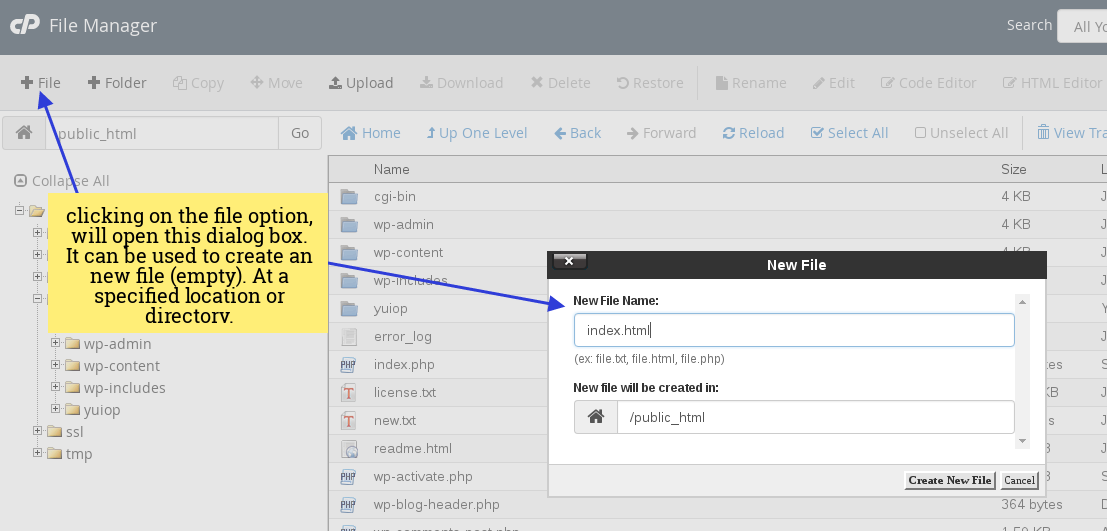Sort the file list by the Name column
This screenshot has height=531, width=1107.
point(392,169)
